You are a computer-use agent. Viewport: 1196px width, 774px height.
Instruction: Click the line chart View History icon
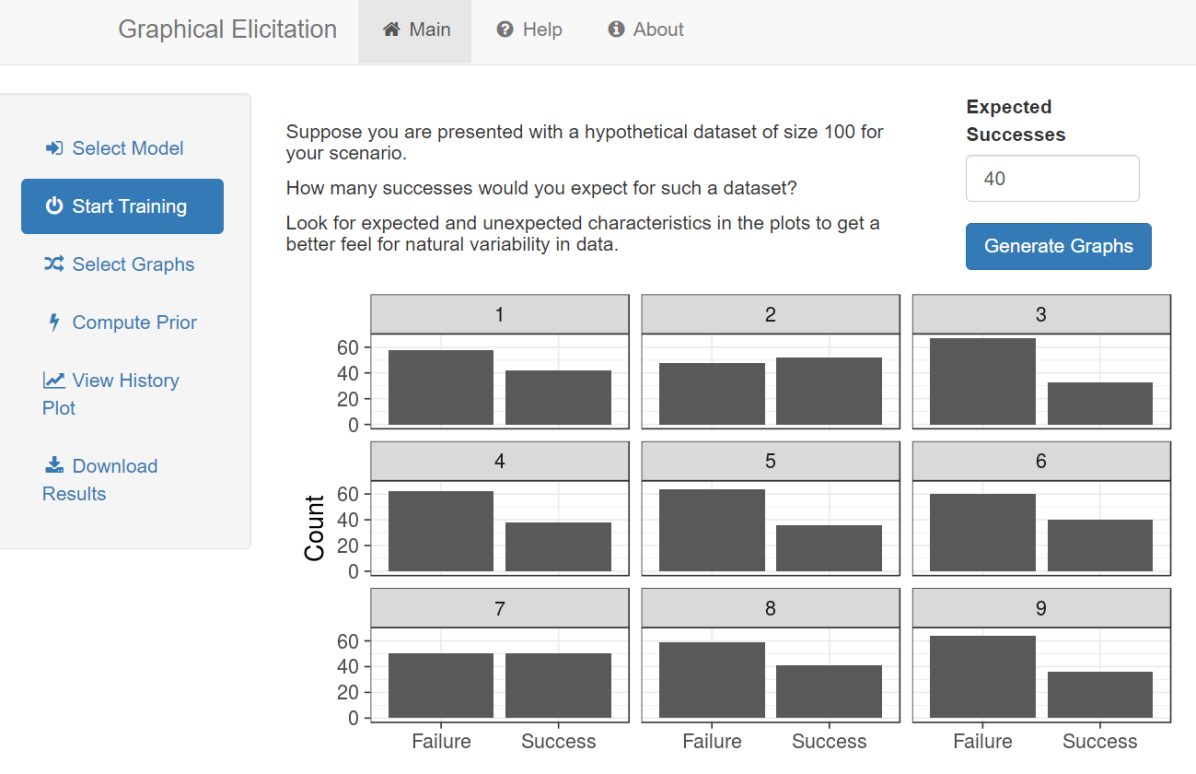tap(54, 380)
